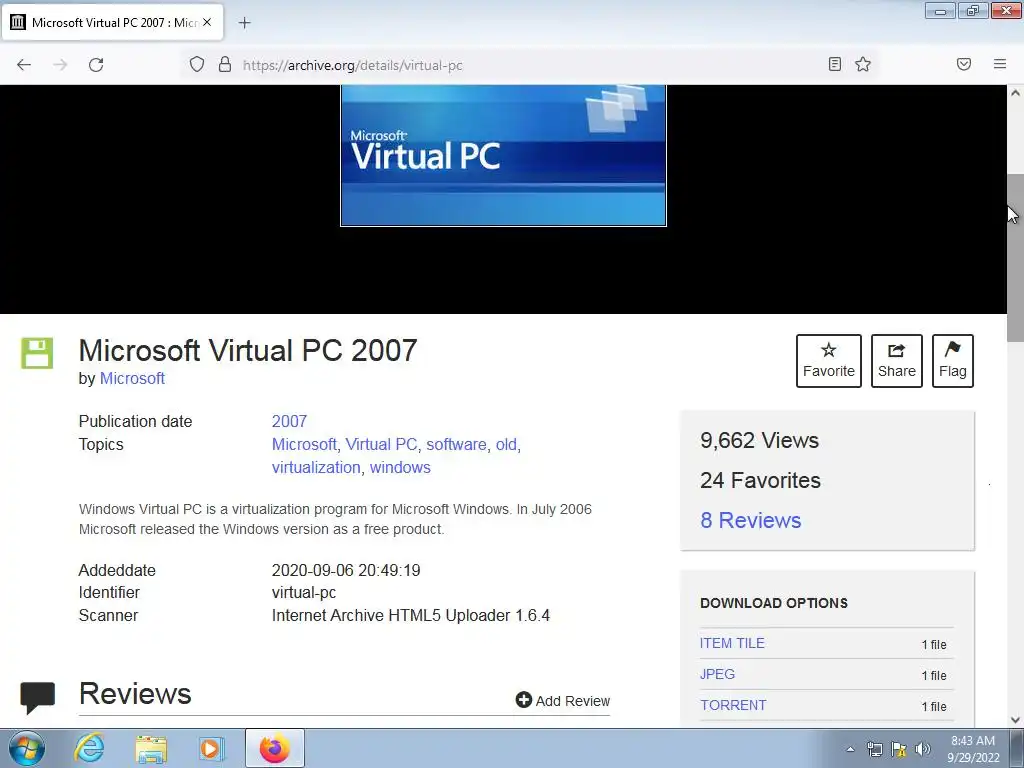Go back using the browser back arrow
Viewport: 1024px width, 768px height.
[x=24, y=65]
